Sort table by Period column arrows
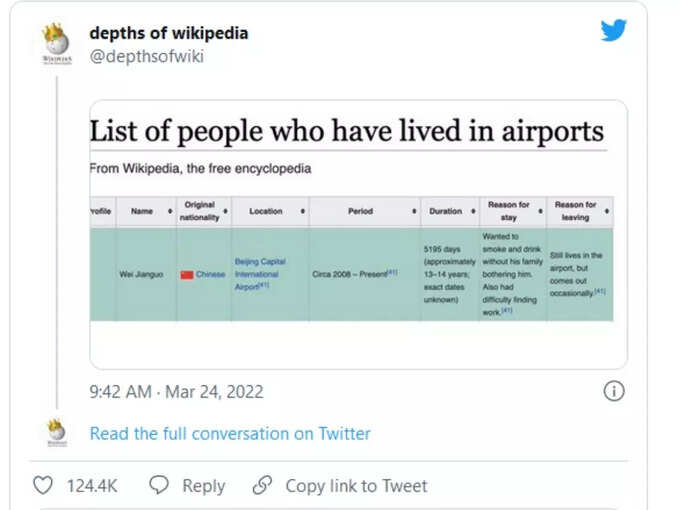This screenshot has height=510, width=680. pyautogui.click(x=414, y=211)
